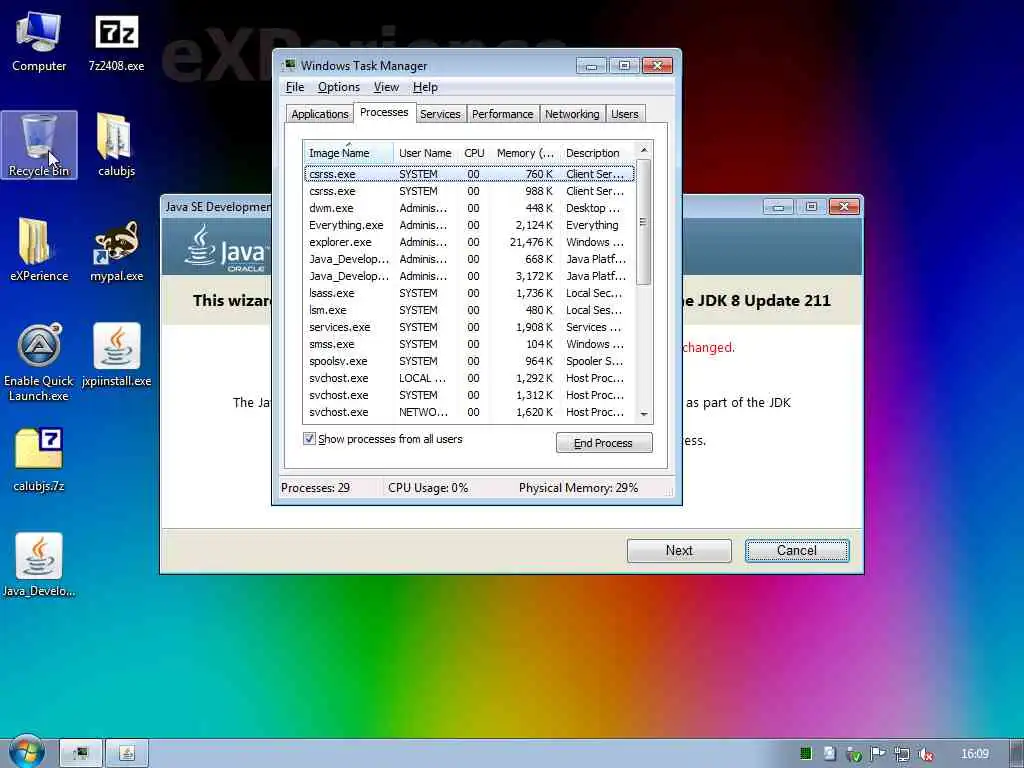Click the End Process button
The image size is (1024, 768).
603,443
